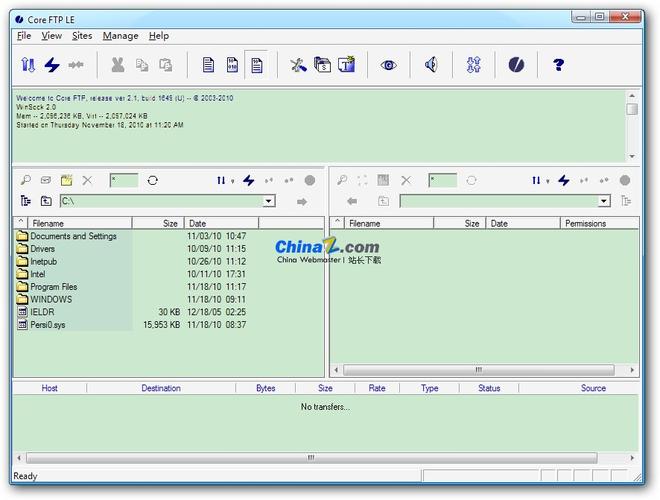The height and width of the screenshot is (500, 660).
Task: Click the Destination column header in transfer queue
Action: (161, 388)
